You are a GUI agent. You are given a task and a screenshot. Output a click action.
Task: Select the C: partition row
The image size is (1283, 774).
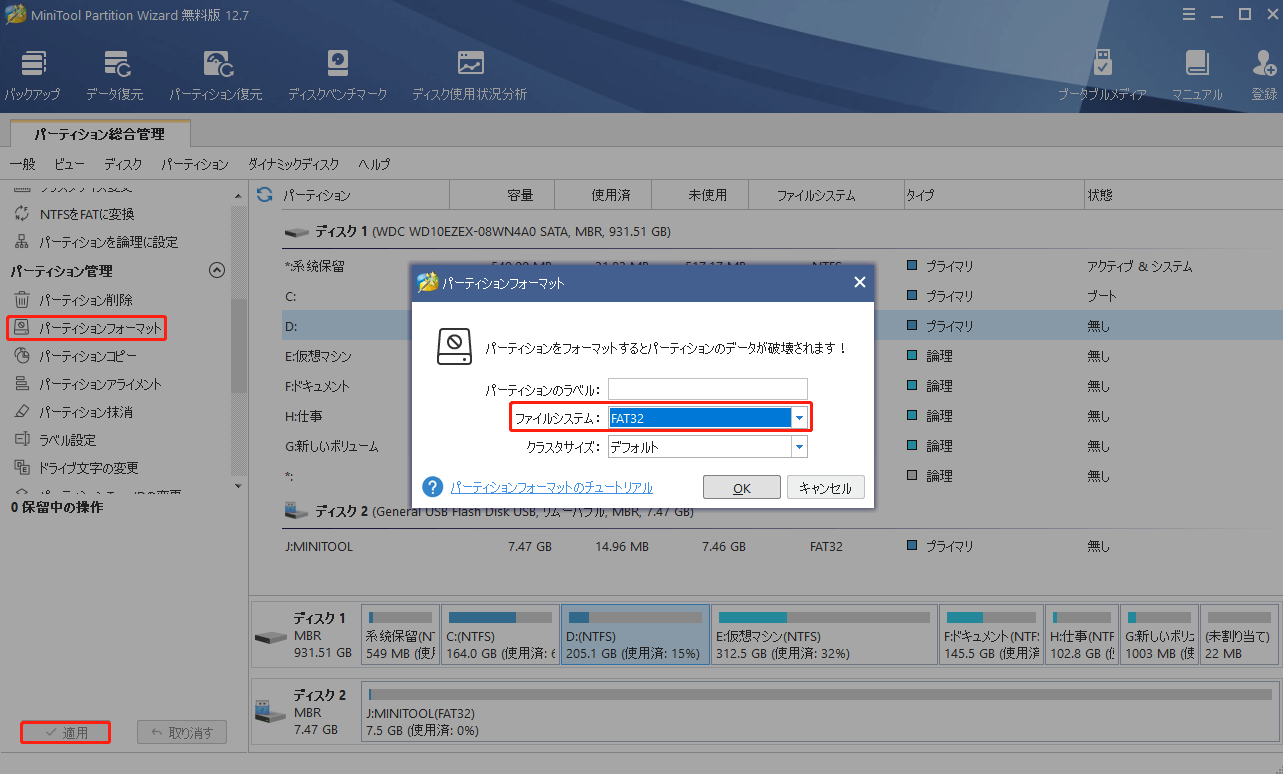(x=780, y=297)
